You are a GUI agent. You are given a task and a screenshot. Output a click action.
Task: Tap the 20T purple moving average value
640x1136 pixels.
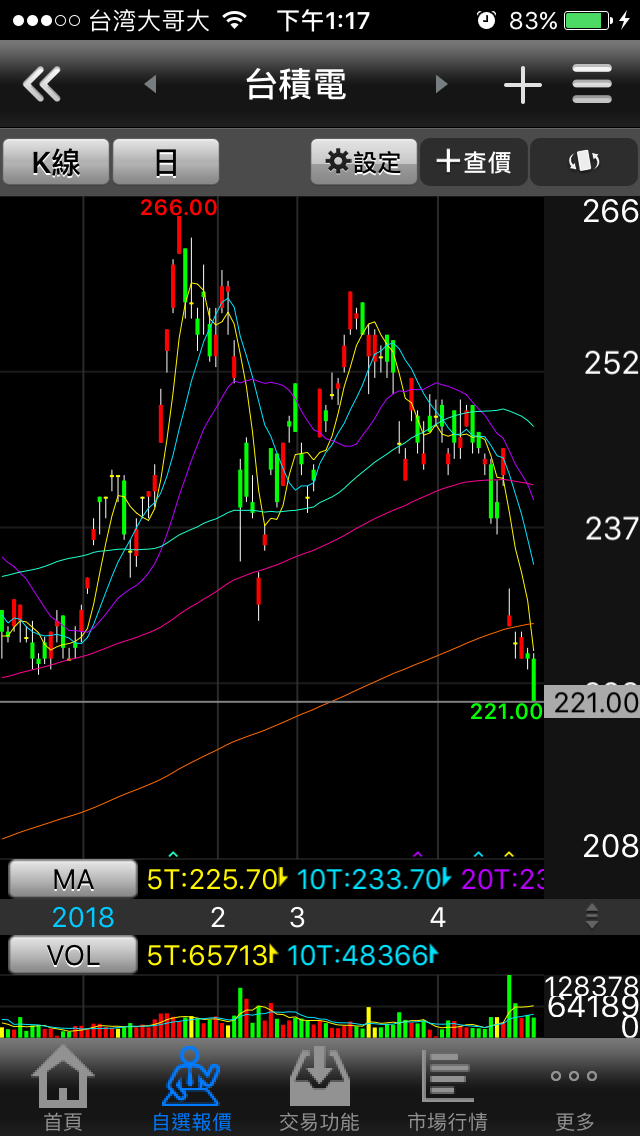pyautogui.click(x=502, y=879)
